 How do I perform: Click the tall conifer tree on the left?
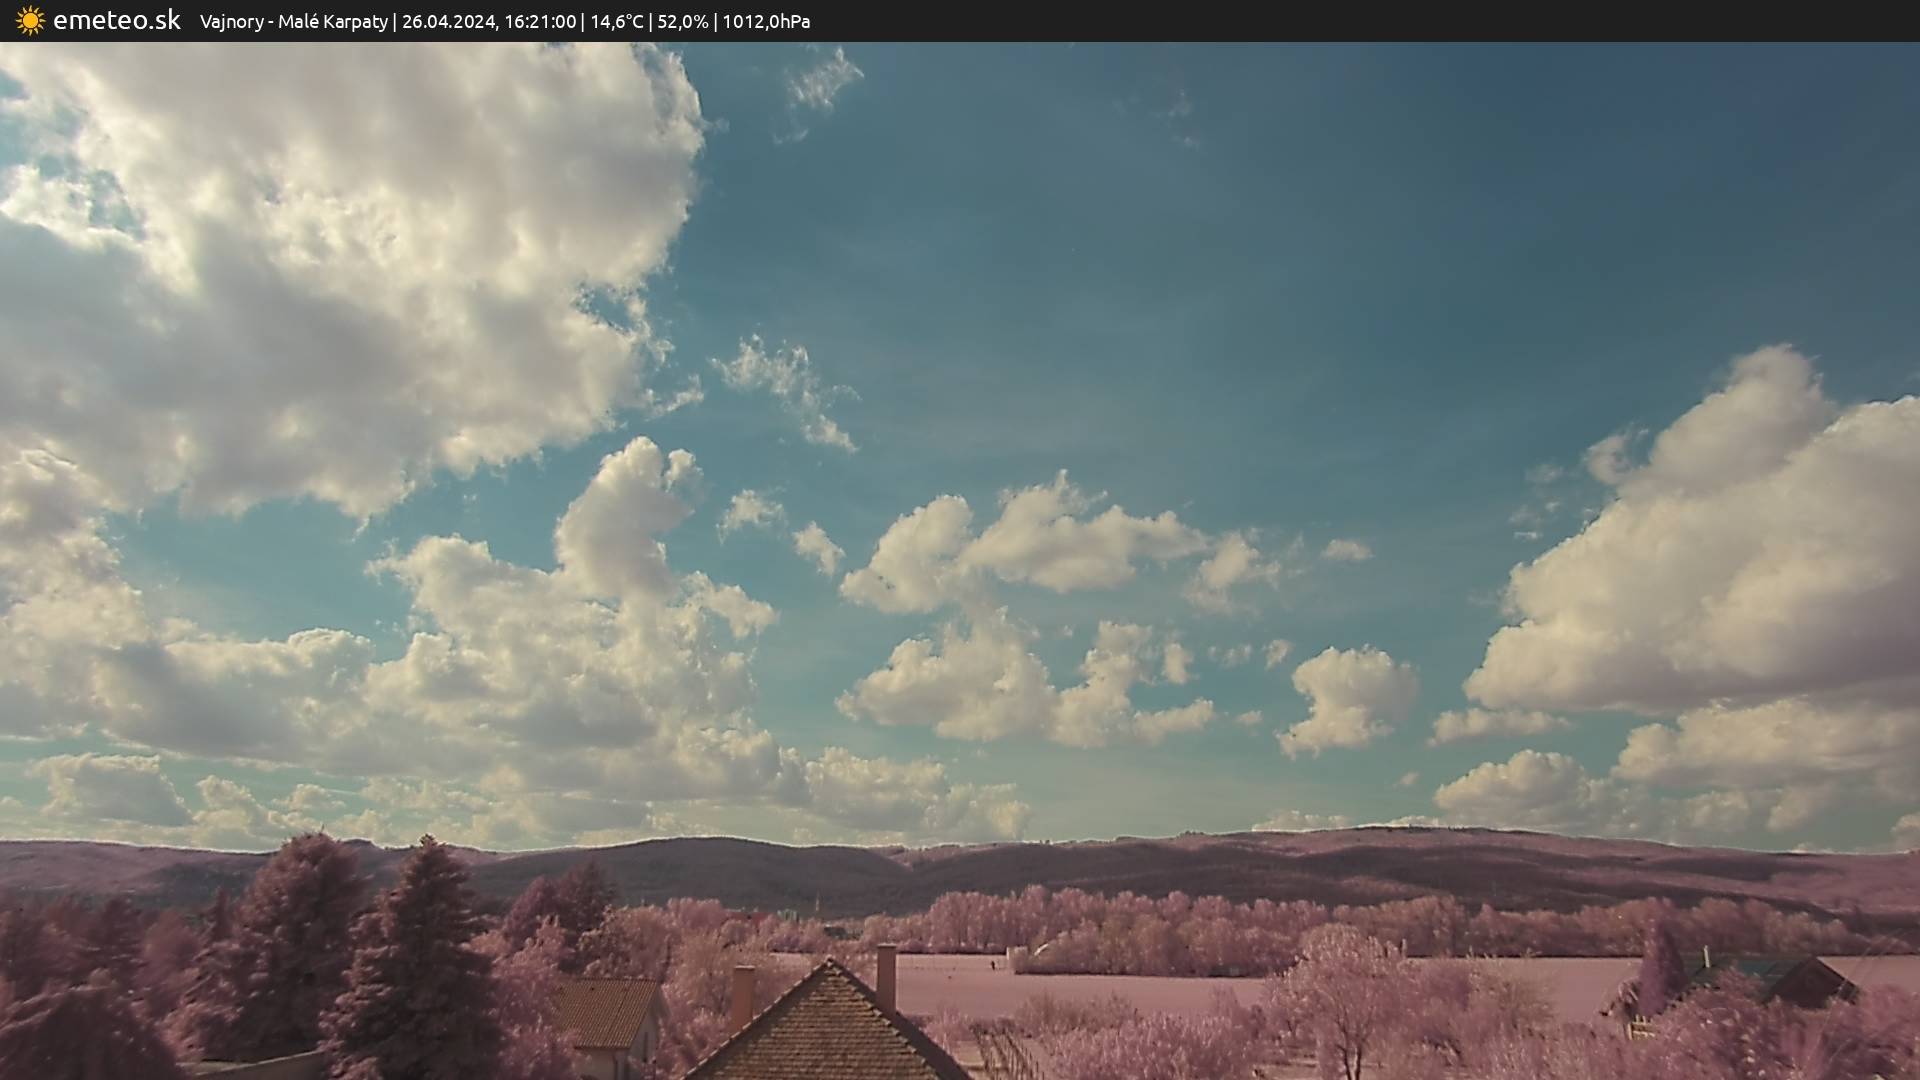pyautogui.click(x=420, y=960)
